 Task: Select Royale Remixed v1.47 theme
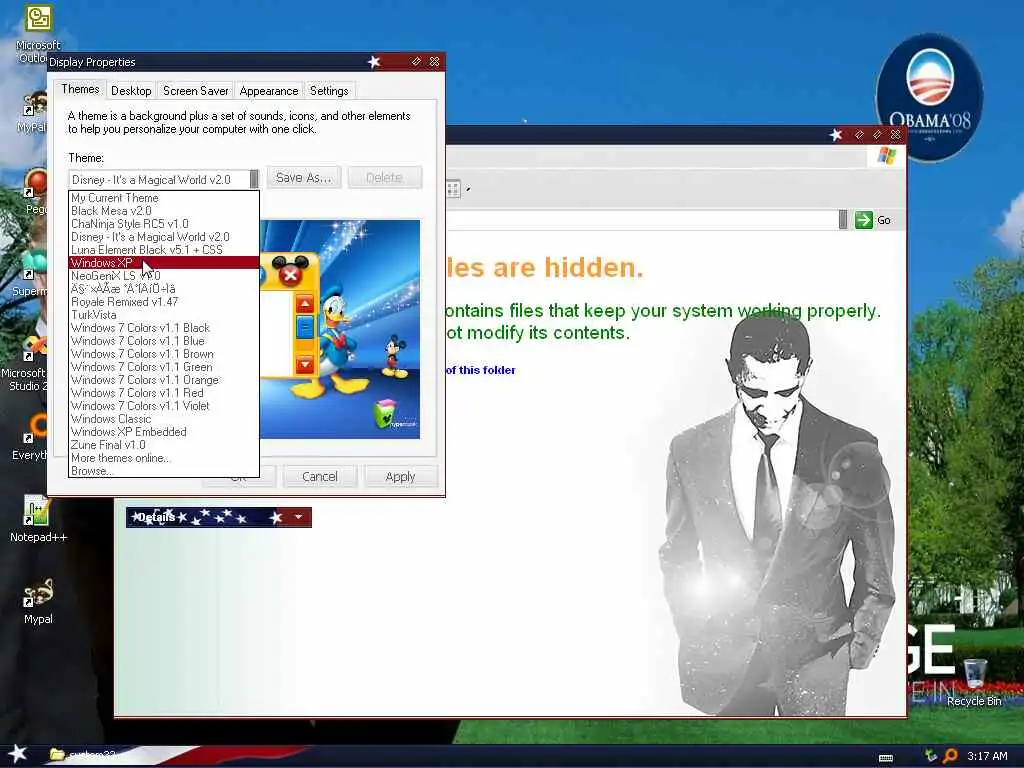[x=164, y=302]
